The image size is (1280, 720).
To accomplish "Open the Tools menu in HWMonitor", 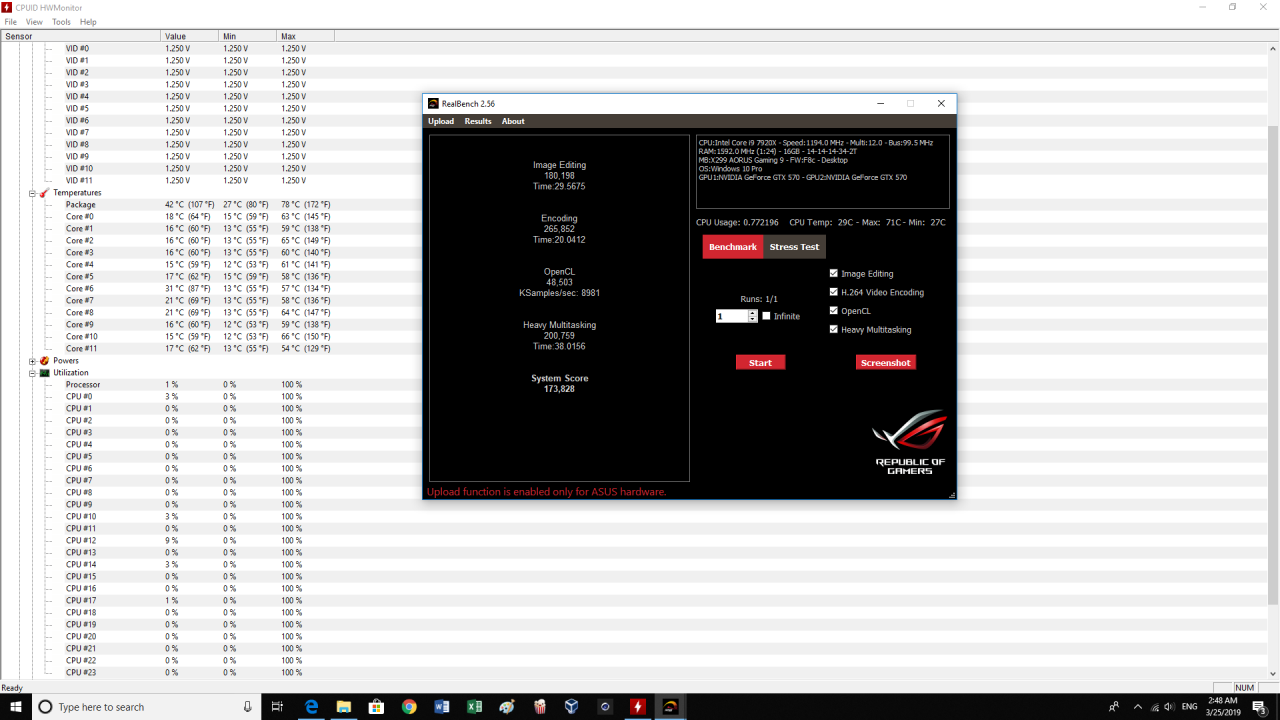I will tap(61, 22).
